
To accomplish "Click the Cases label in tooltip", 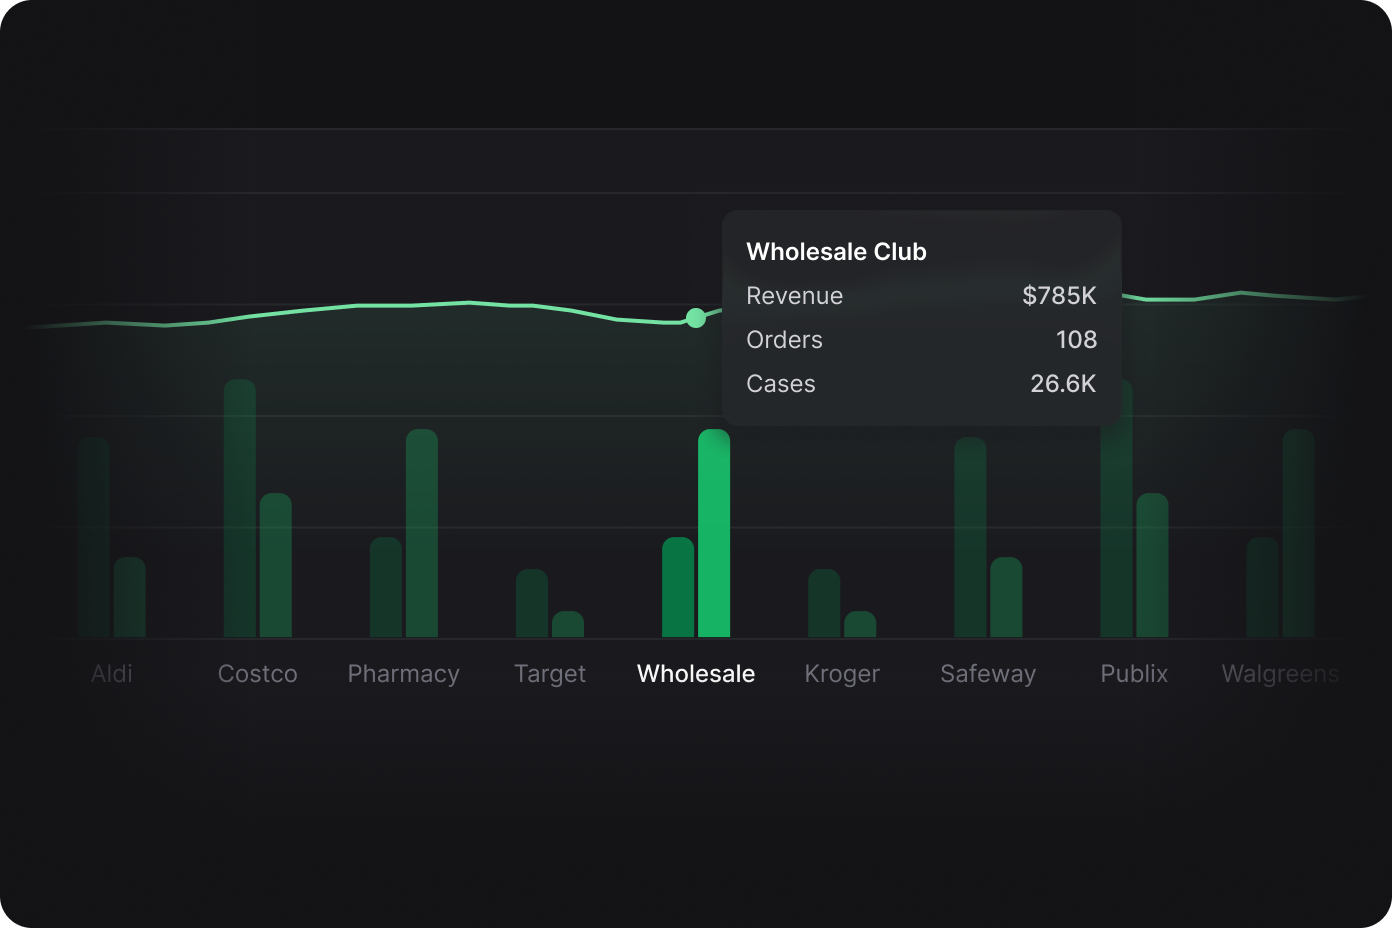I will [780, 384].
